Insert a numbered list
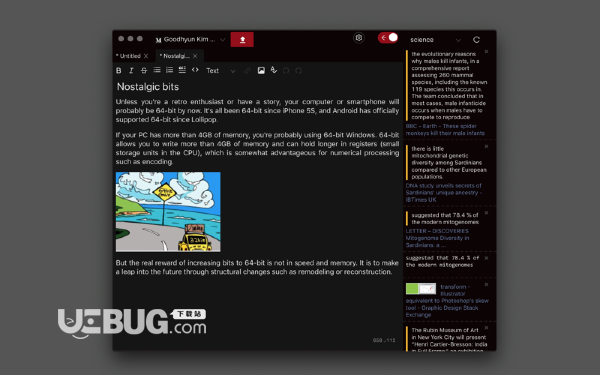Viewport: 600px width, 375px height. (170, 70)
